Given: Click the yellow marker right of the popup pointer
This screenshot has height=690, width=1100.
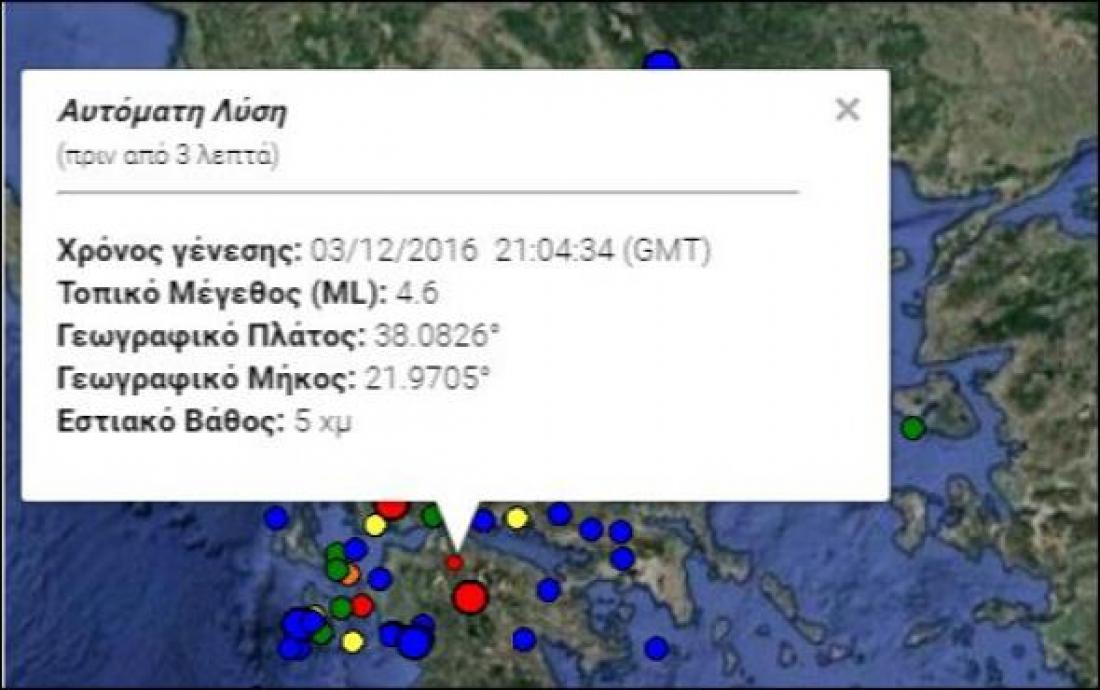Looking at the screenshot, I should pos(516,518).
